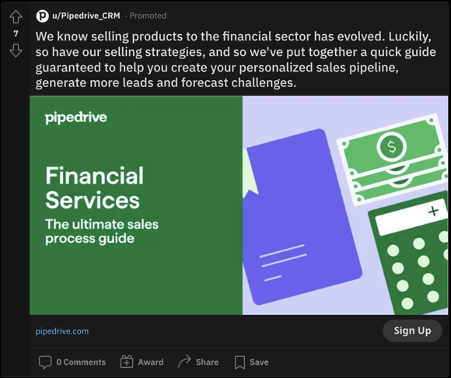Select the Award text label
Viewport: 451px width, 378px height.
click(151, 362)
